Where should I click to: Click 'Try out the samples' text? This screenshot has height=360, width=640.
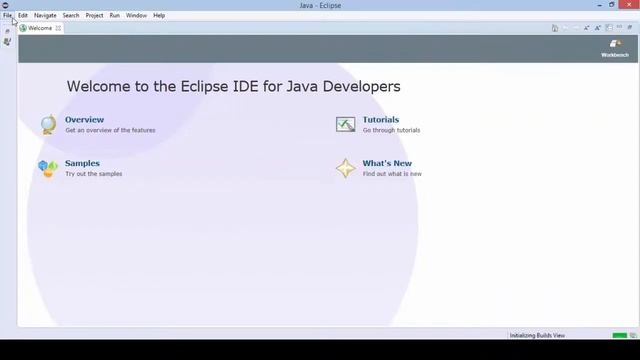(93, 174)
